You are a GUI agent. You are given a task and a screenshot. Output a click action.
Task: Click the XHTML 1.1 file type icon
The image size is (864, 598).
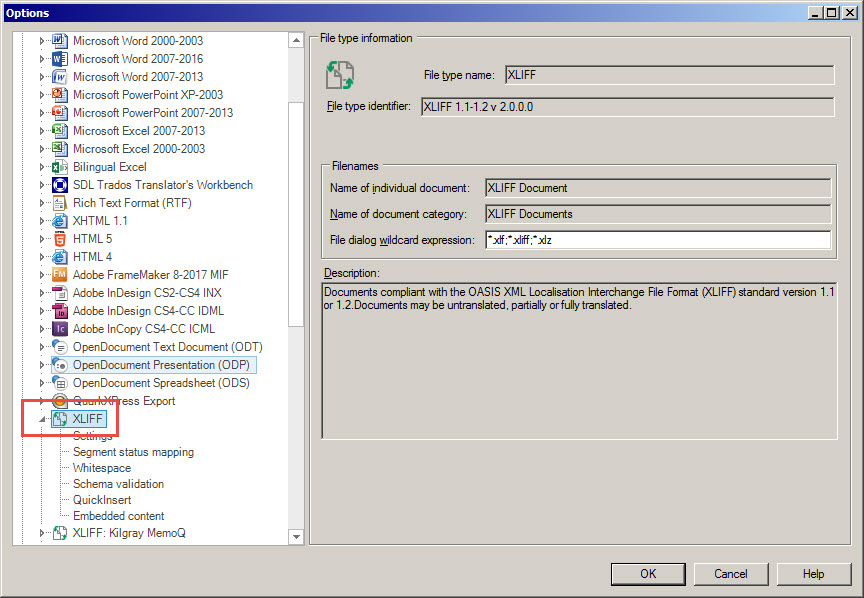coord(60,221)
